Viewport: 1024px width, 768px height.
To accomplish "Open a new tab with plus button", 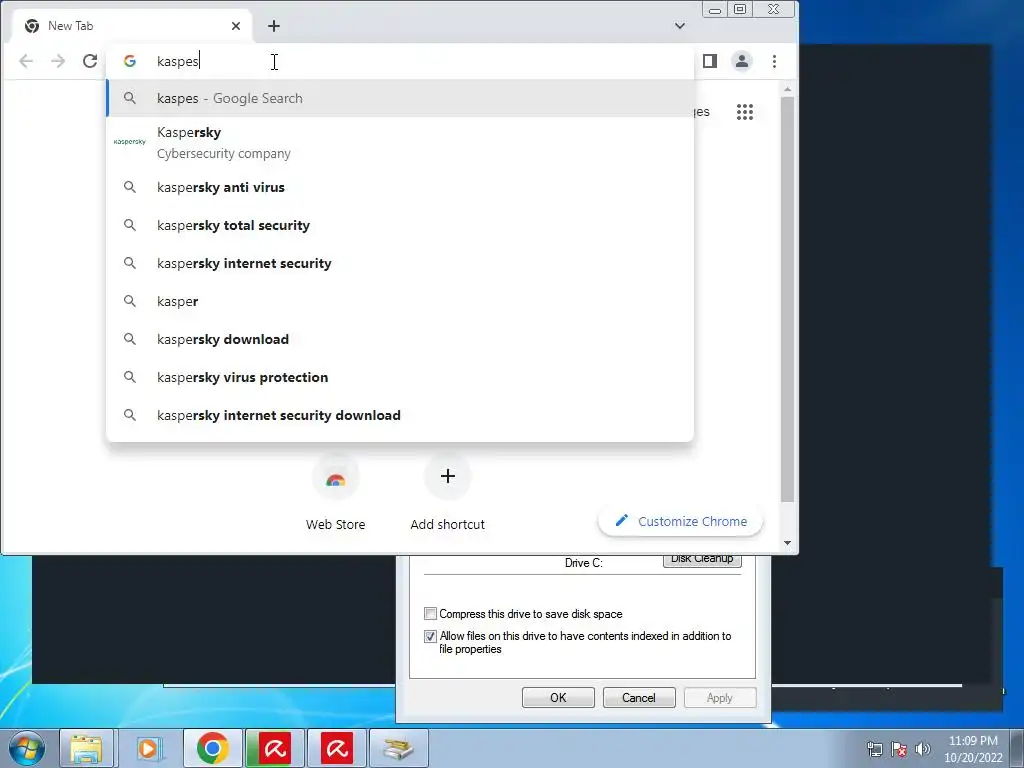I will [274, 26].
